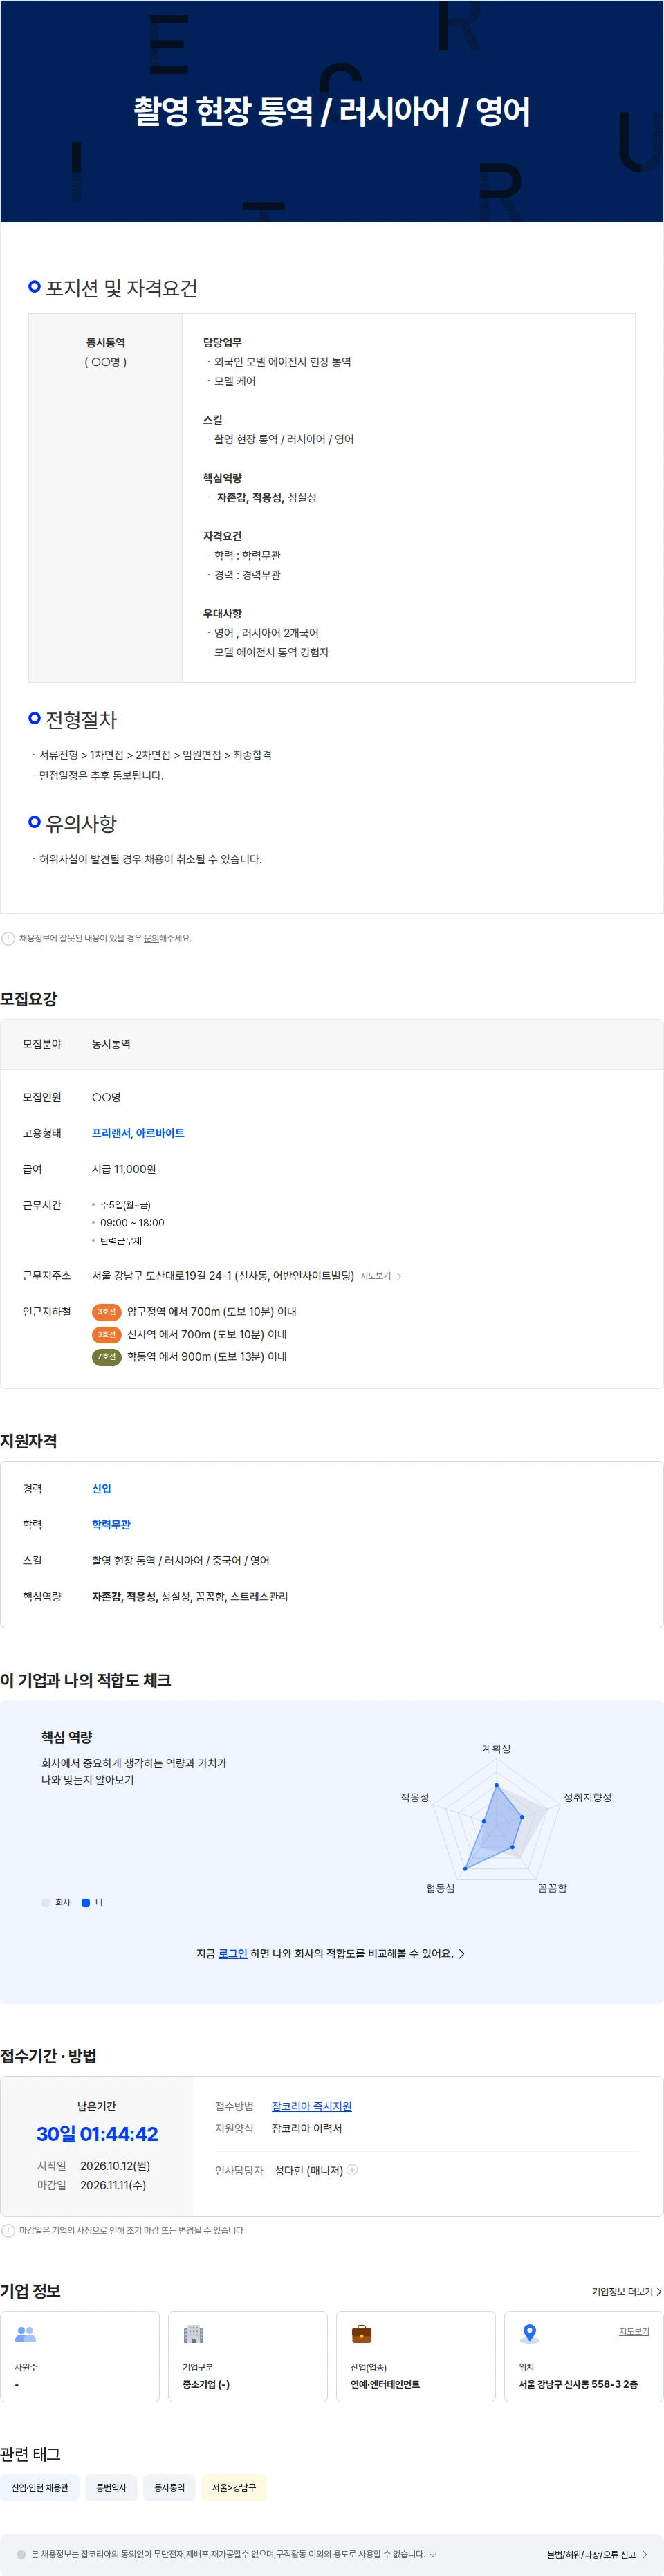Click the 서울 강남구 신사동 558-3 2층 address
Screen dimensions: 664x2576
(x=578, y=2384)
